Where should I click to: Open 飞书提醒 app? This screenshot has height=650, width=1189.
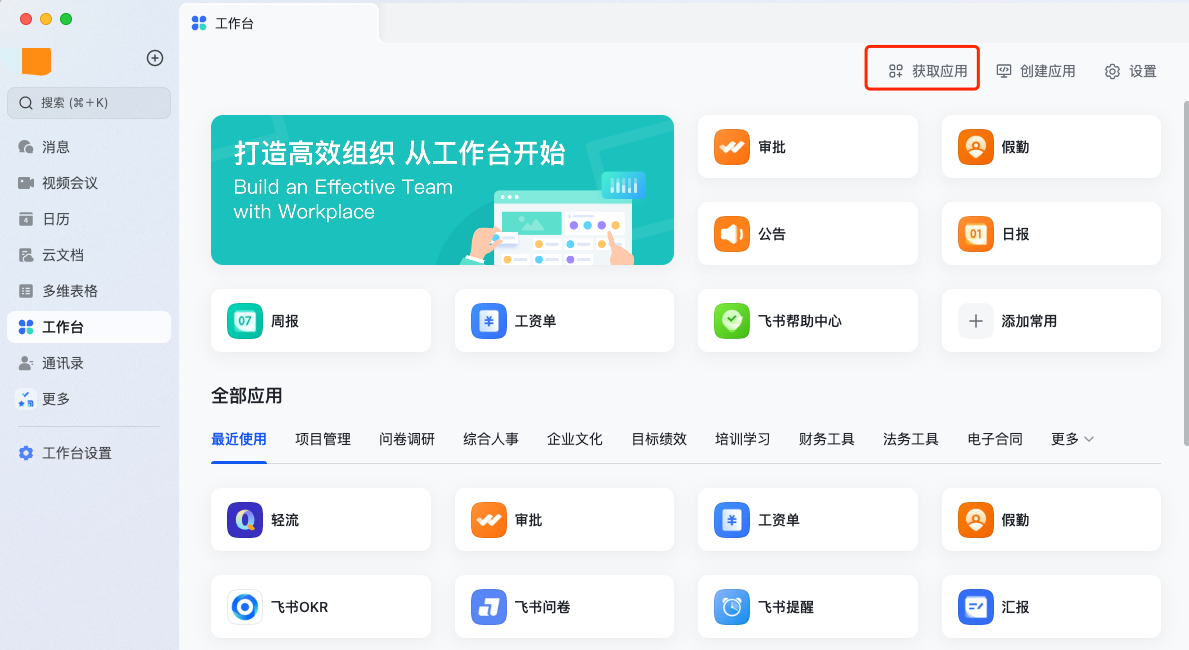(808, 607)
